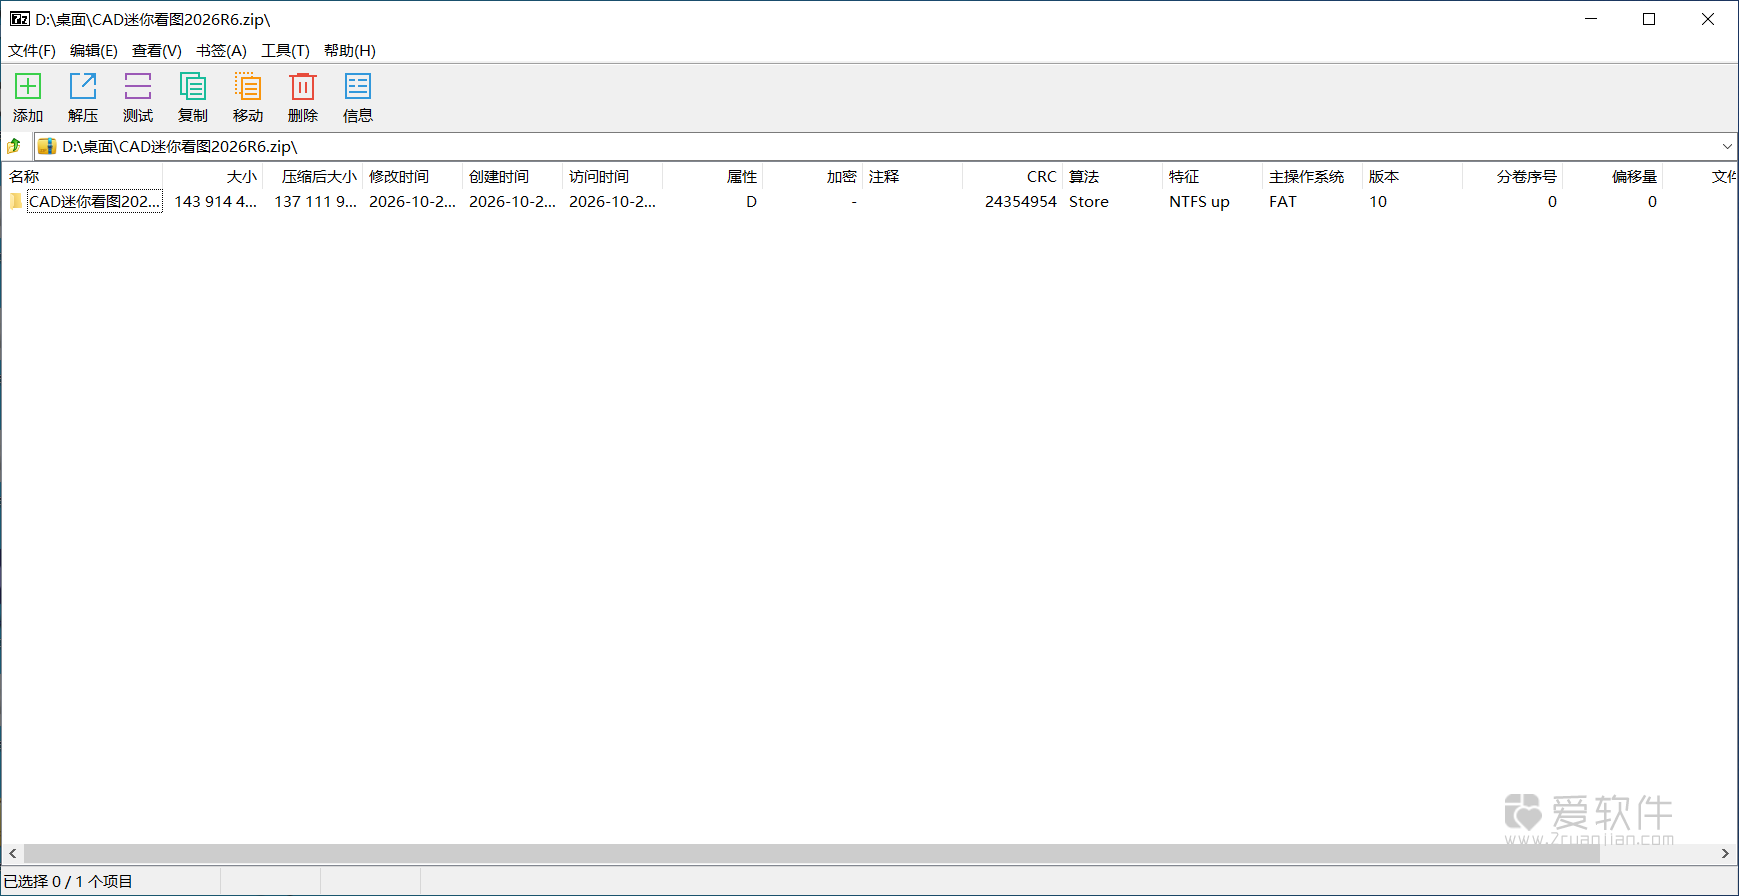Select the CAD迷你看图202... row name

click(95, 201)
